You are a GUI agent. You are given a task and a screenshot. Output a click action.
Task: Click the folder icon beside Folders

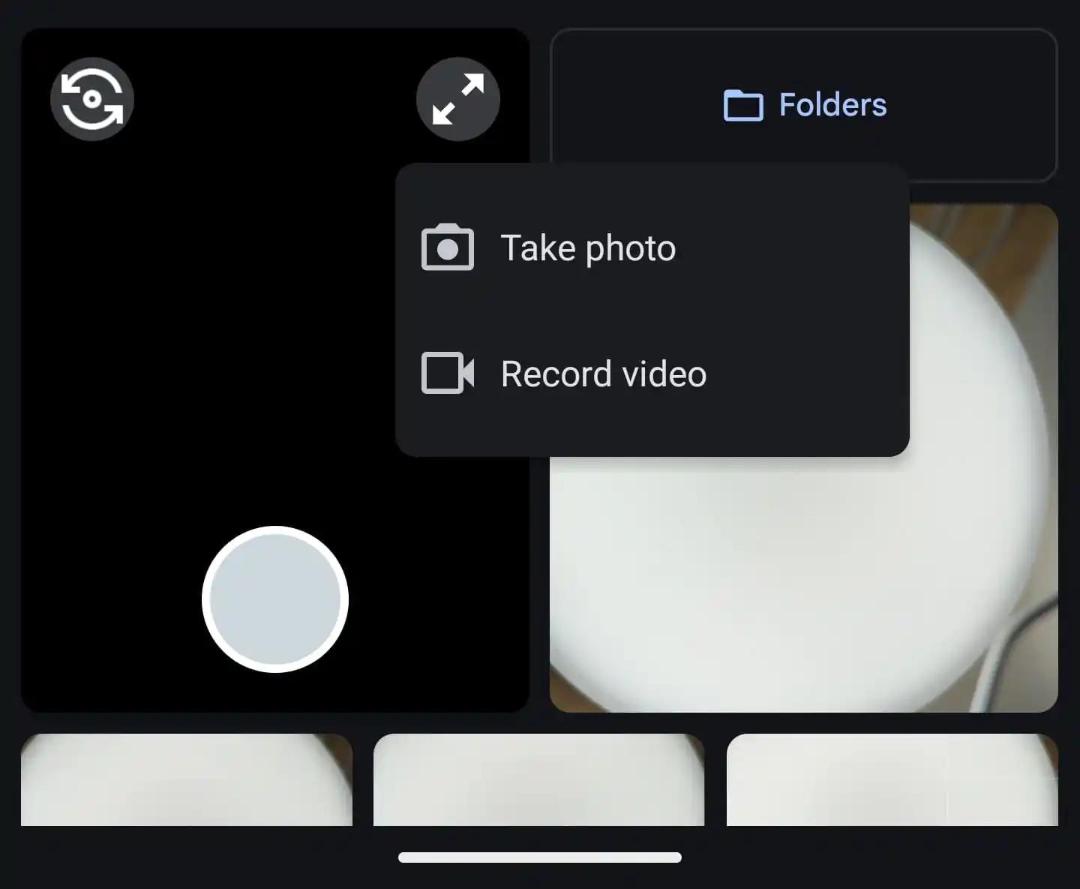point(743,105)
